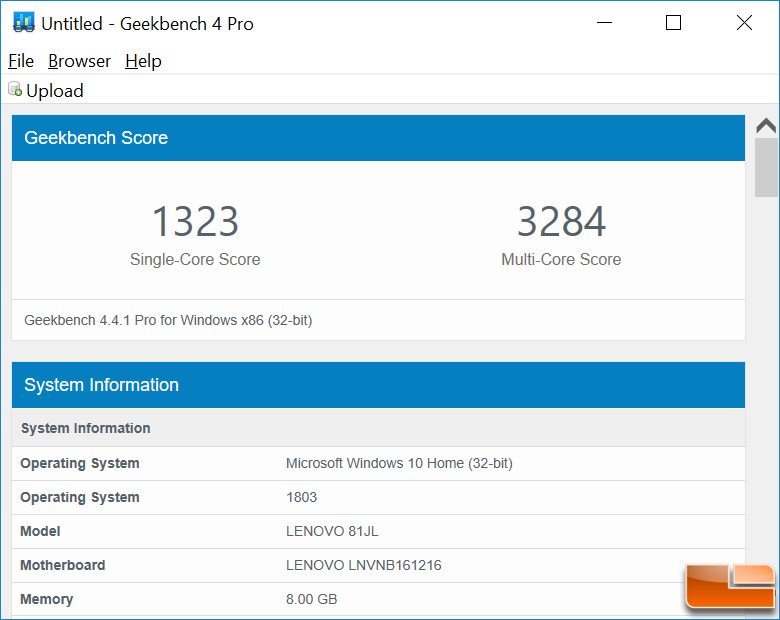Open the Help menu
This screenshot has width=780, height=620.
point(143,61)
